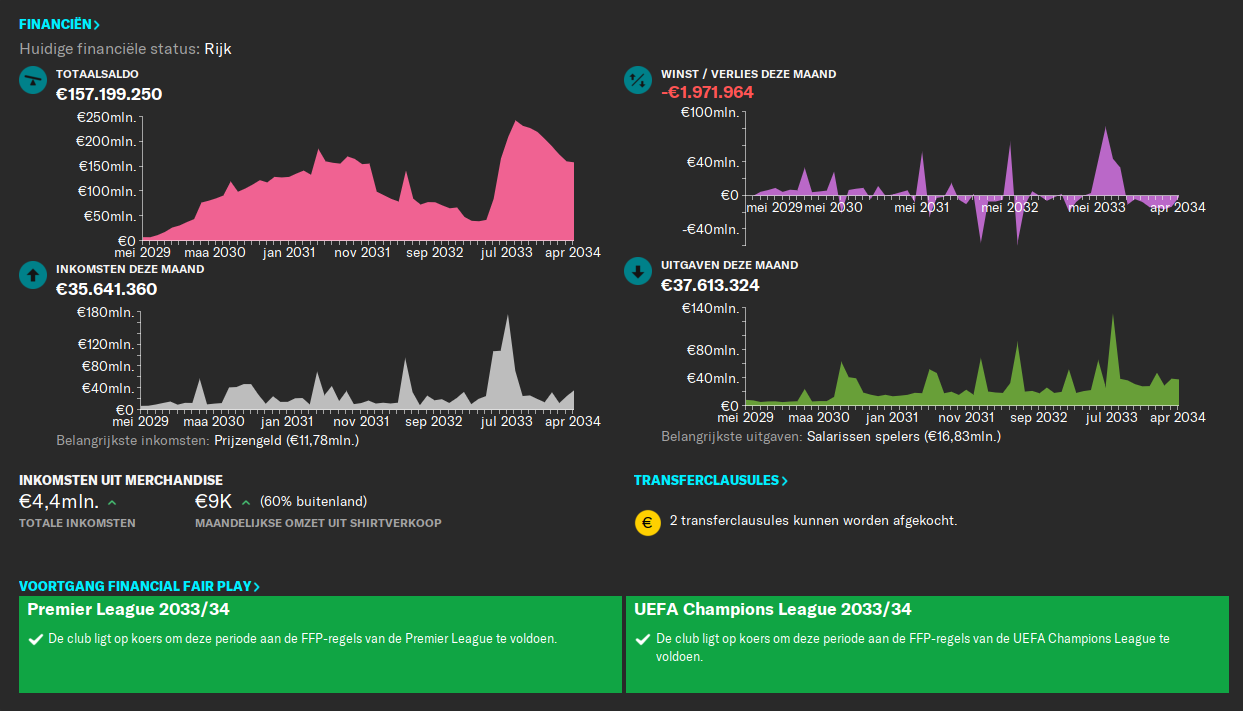Click the green arrow beside €4,4mln.
This screenshot has height=711, width=1243.
click(x=112, y=502)
